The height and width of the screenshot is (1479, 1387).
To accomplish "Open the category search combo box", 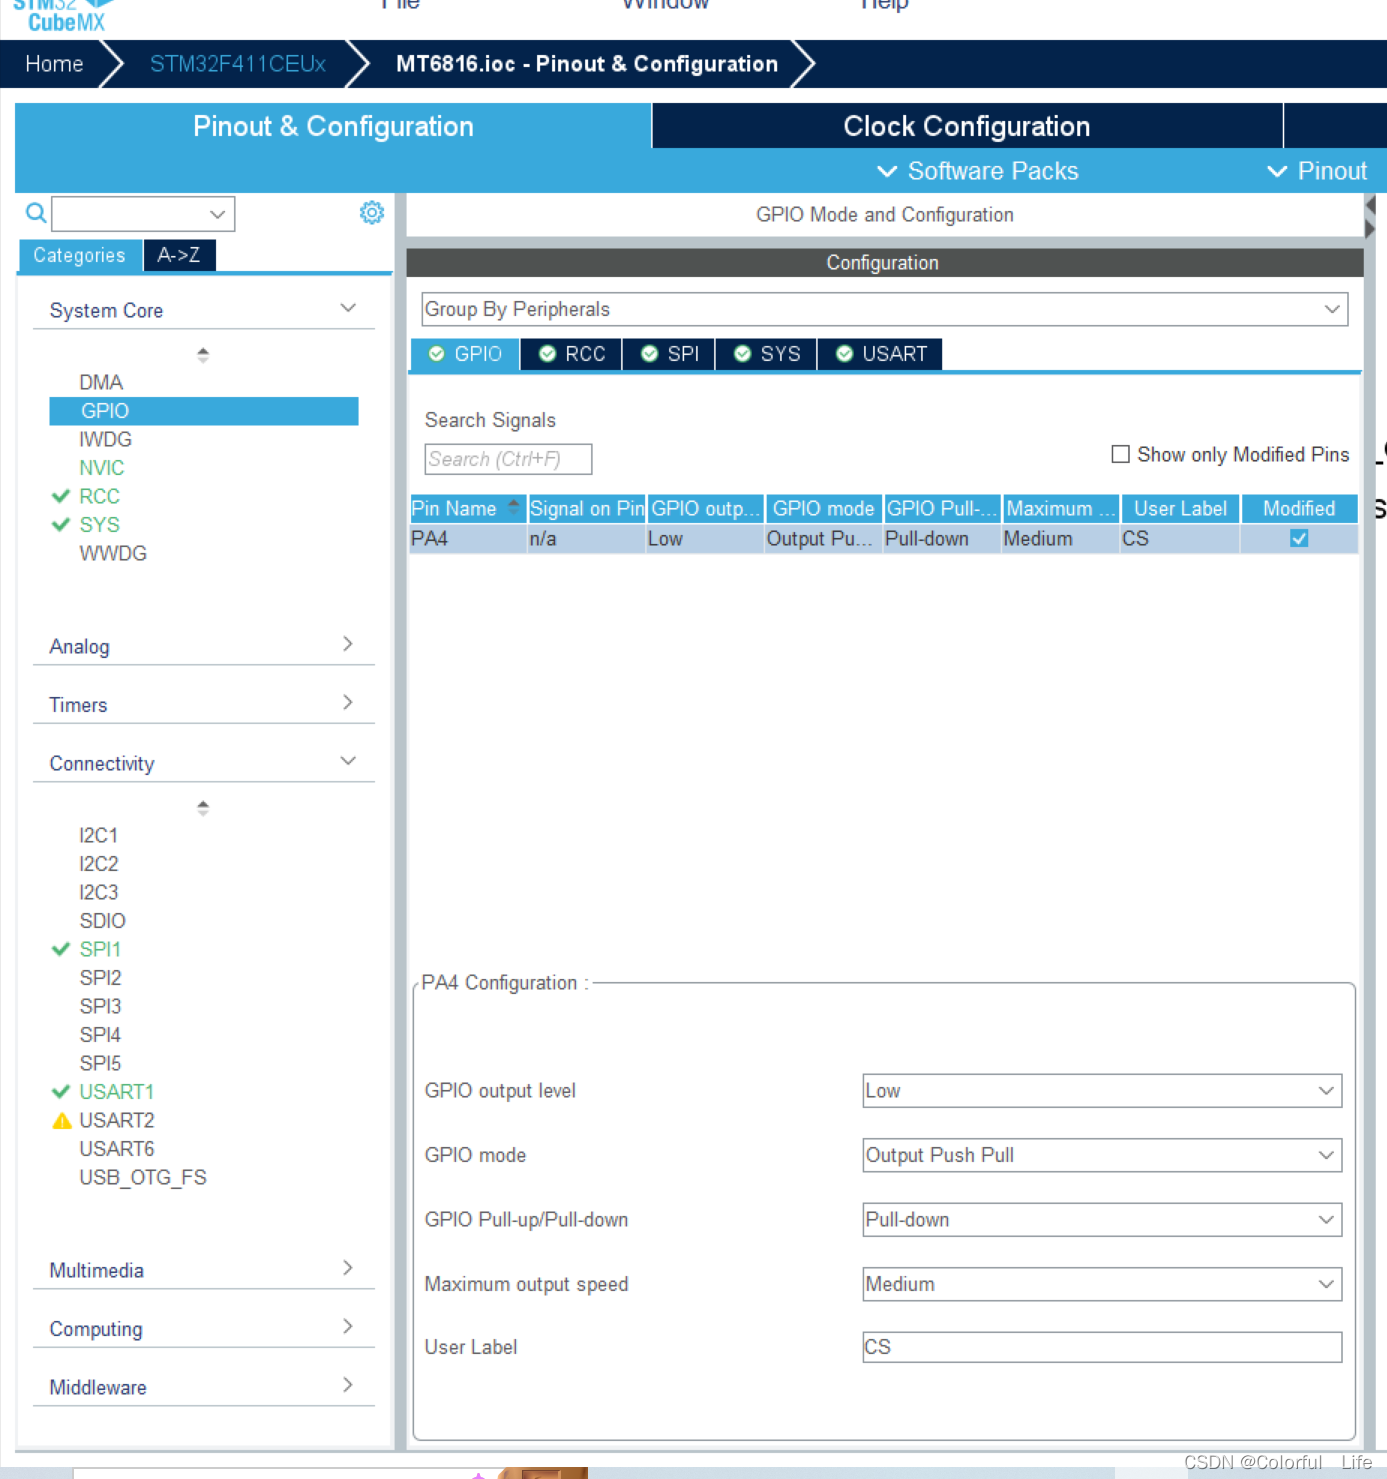I will point(143,214).
